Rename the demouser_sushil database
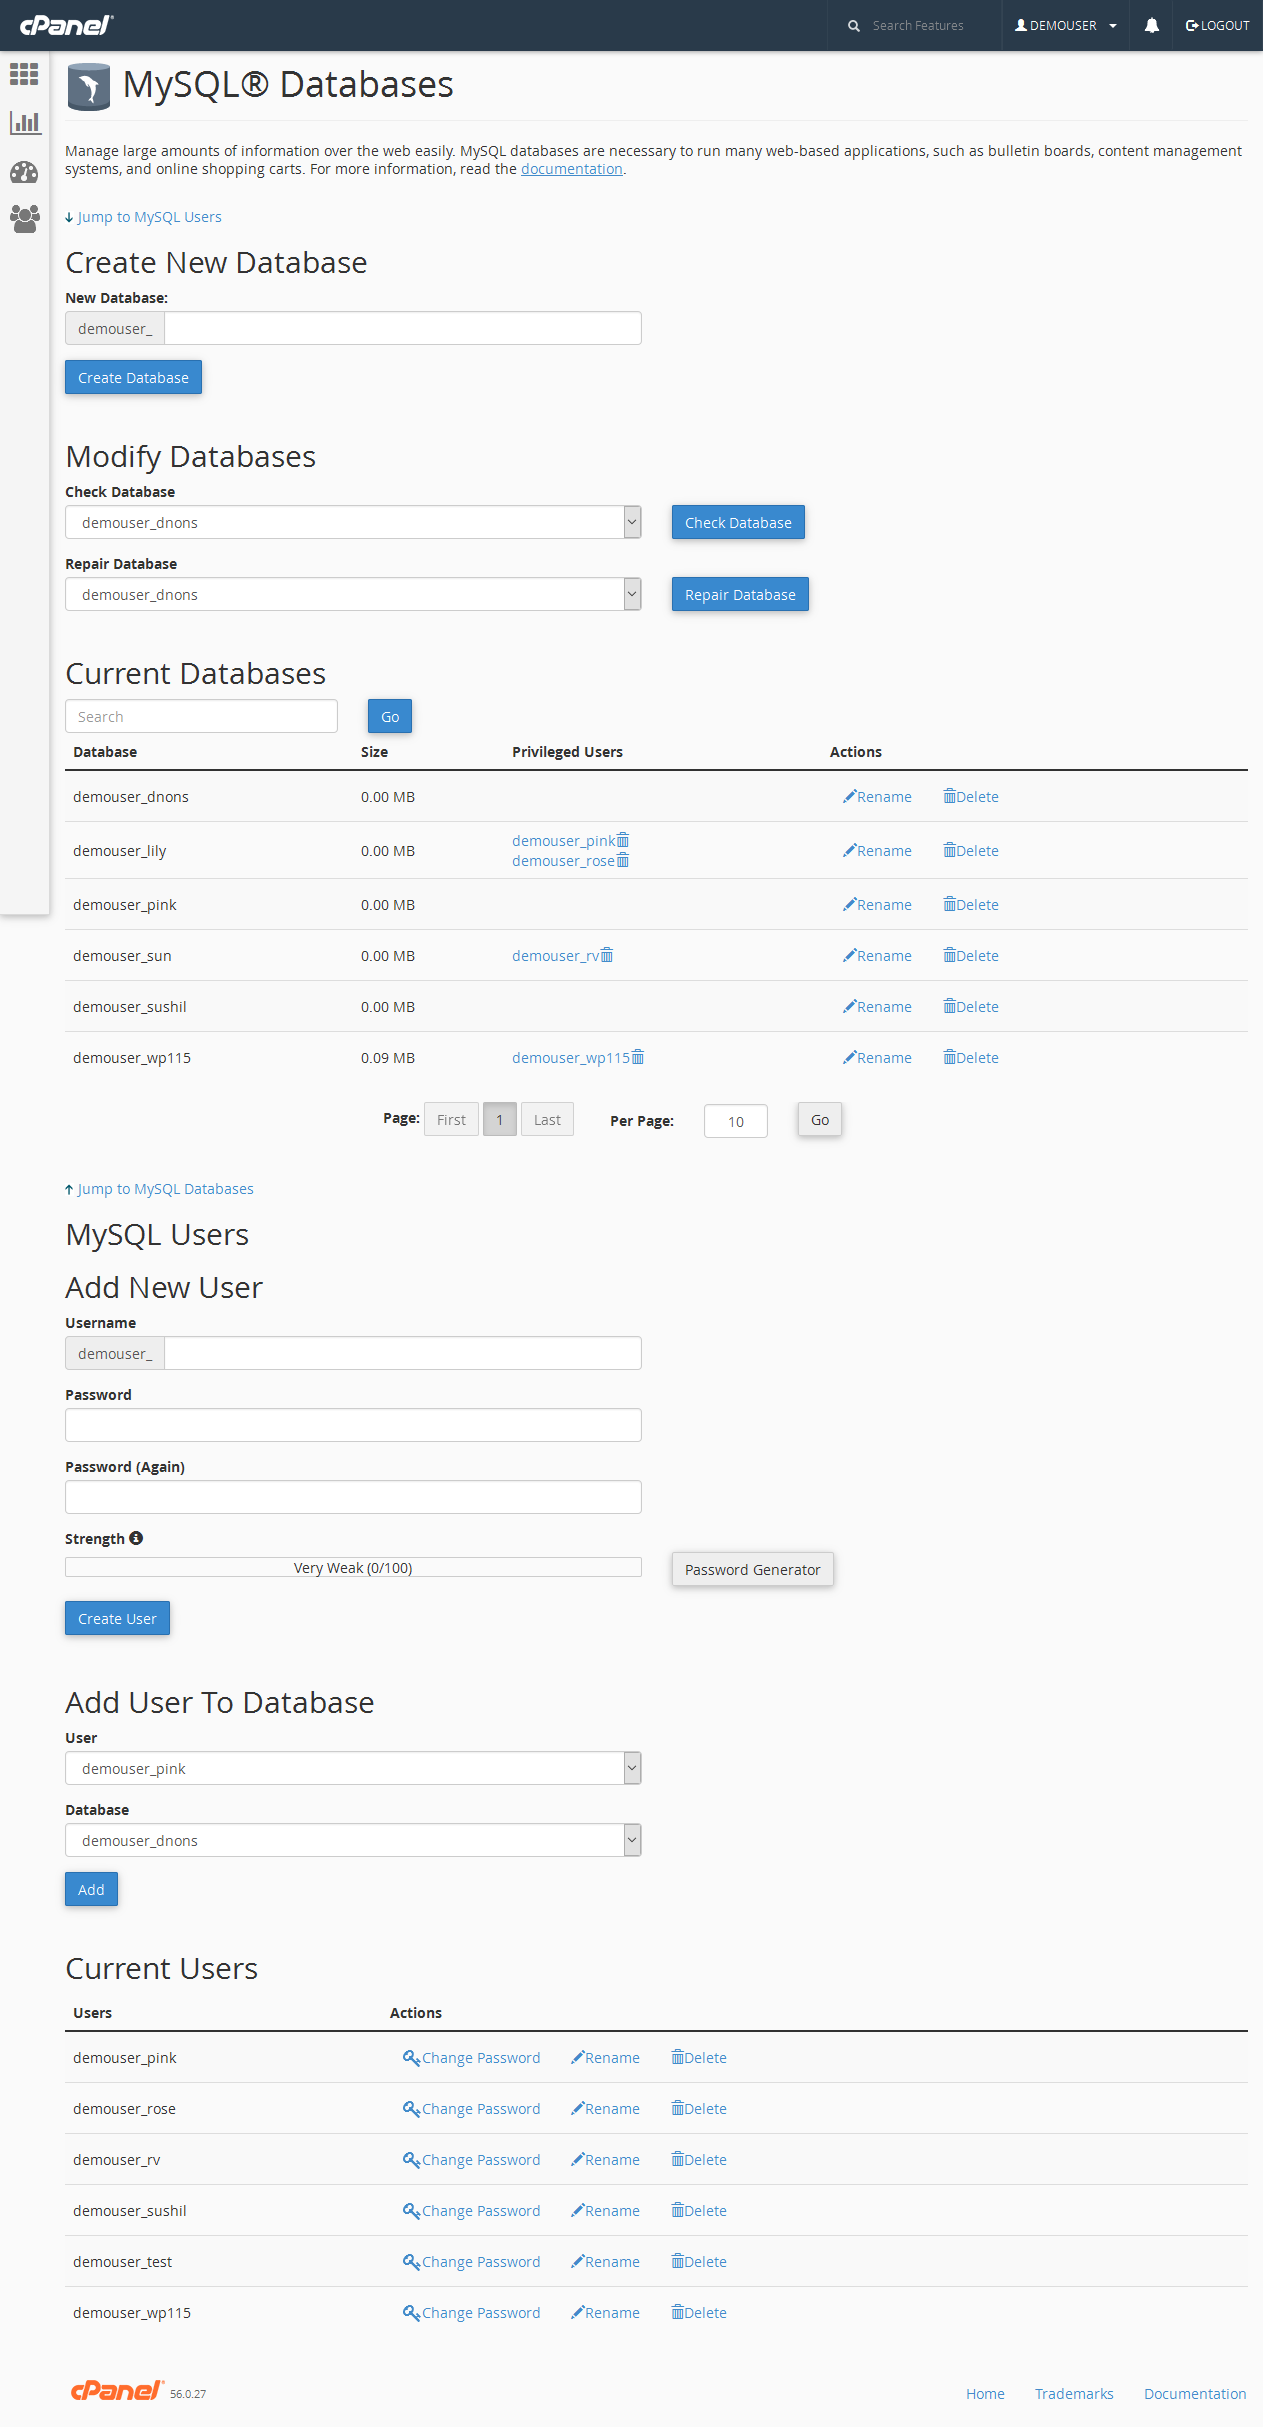Image resolution: width=1263 pixels, height=2427 pixels. pyautogui.click(x=877, y=1007)
